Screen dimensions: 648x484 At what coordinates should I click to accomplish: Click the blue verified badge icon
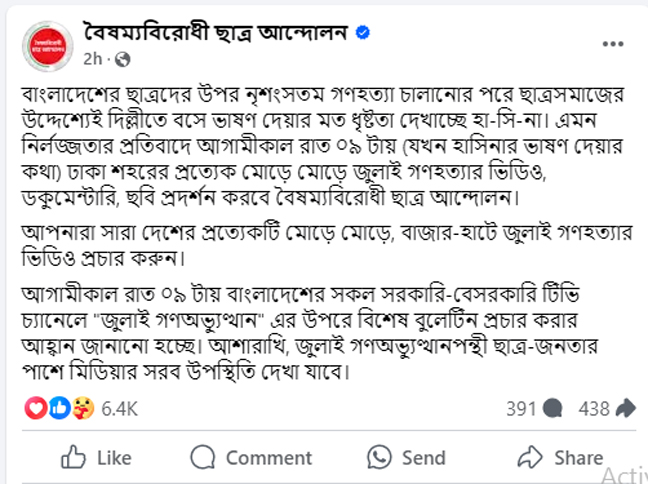click(363, 32)
